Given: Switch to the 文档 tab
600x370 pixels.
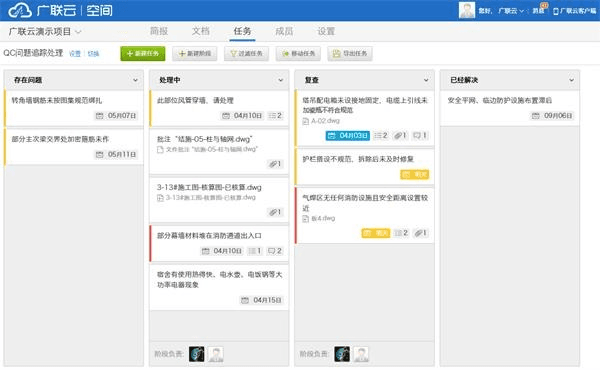Looking at the screenshot, I should point(201,31).
